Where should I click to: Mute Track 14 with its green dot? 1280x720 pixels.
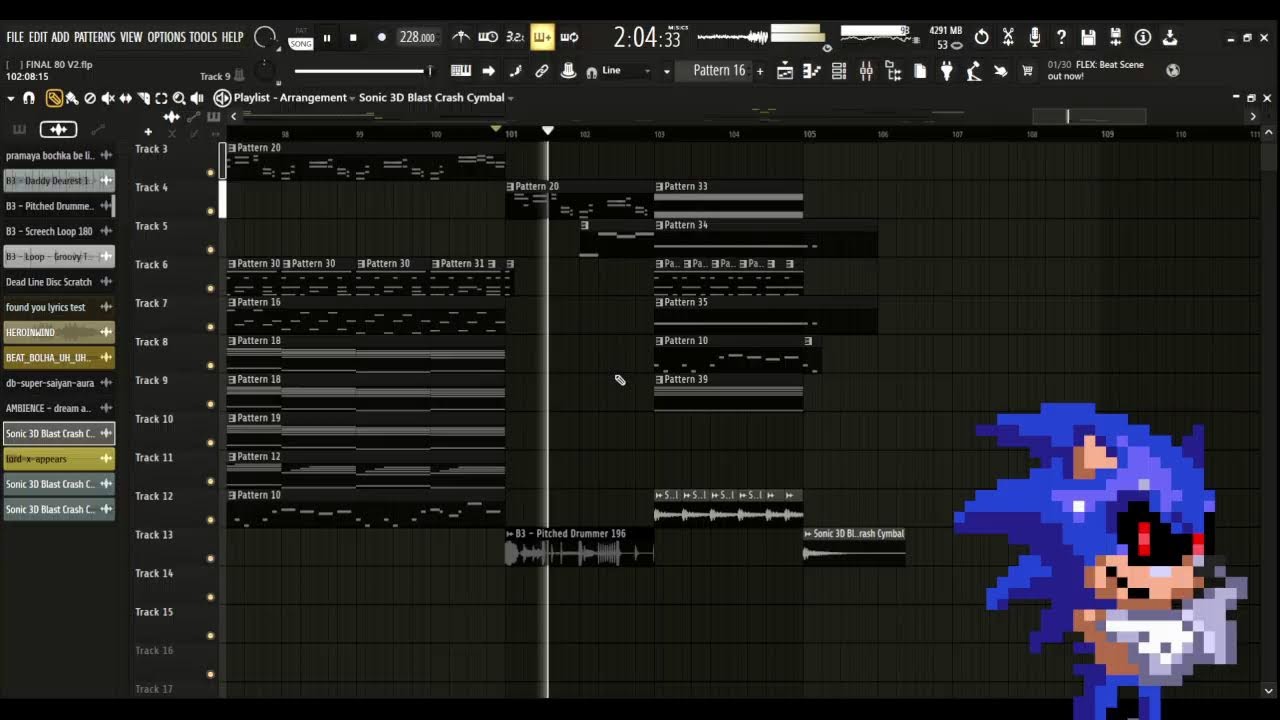click(210, 597)
